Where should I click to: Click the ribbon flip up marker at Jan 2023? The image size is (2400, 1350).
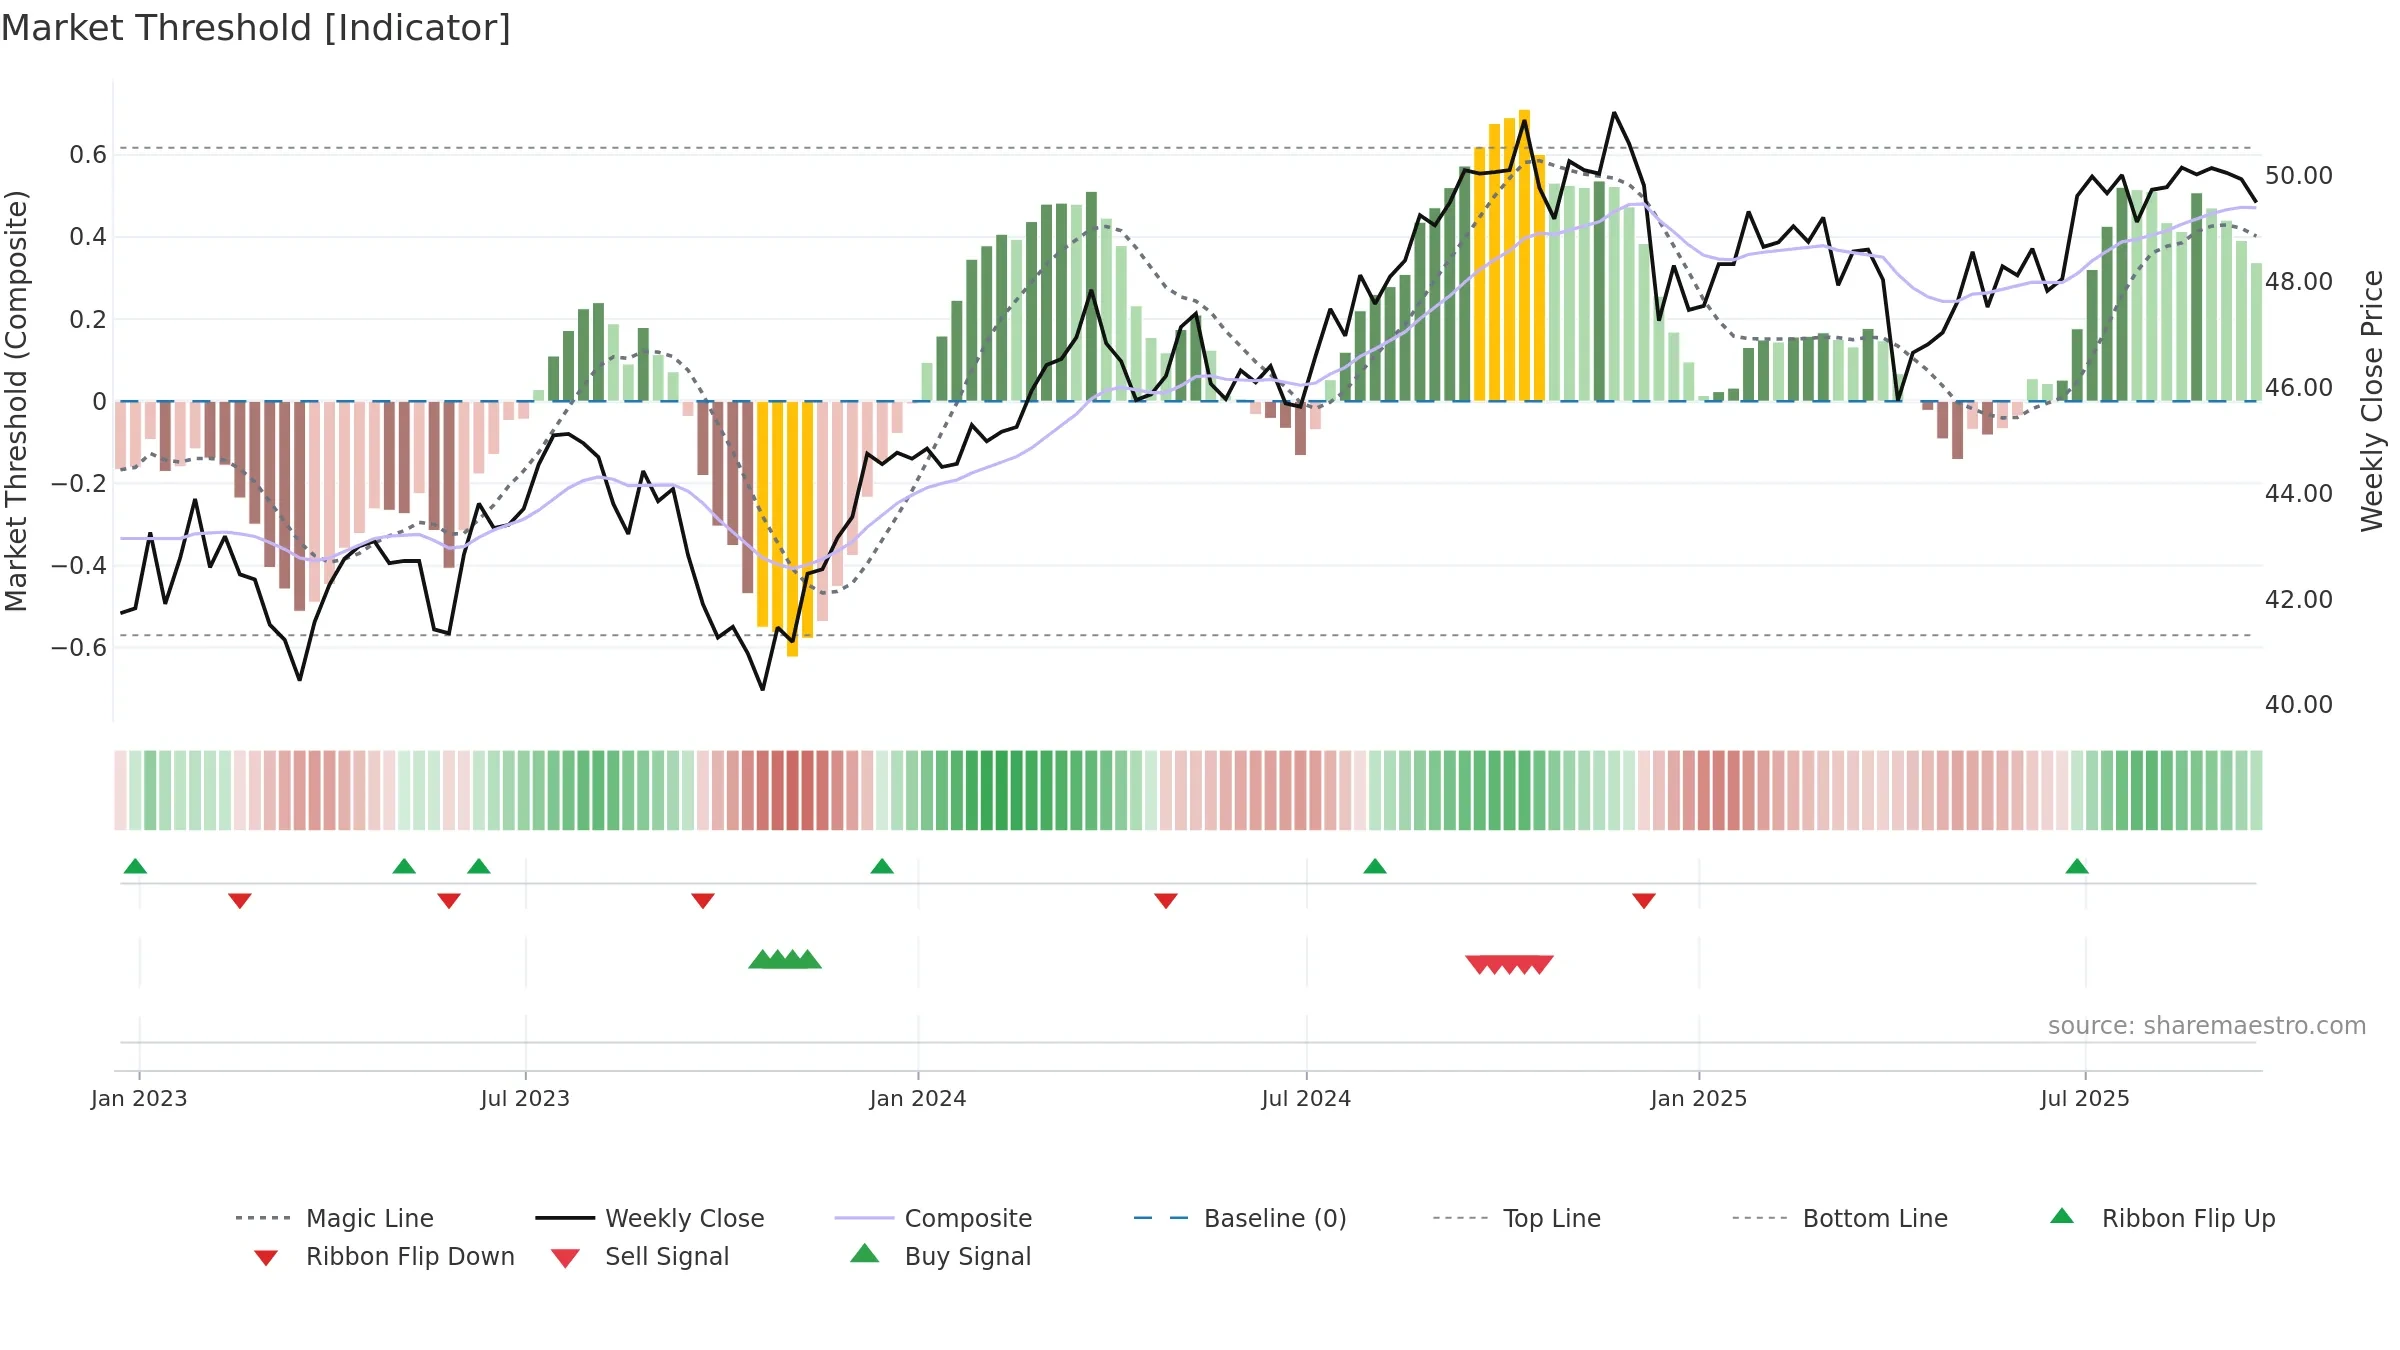click(135, 866)
